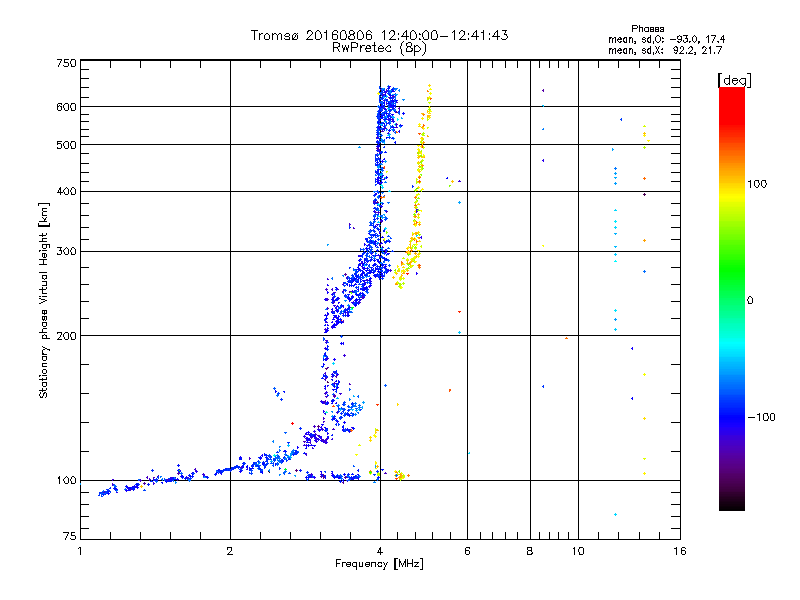The image size is (800, 600).
Task: Click the colorbar tick label "-100"
Action: pos(762,417)
